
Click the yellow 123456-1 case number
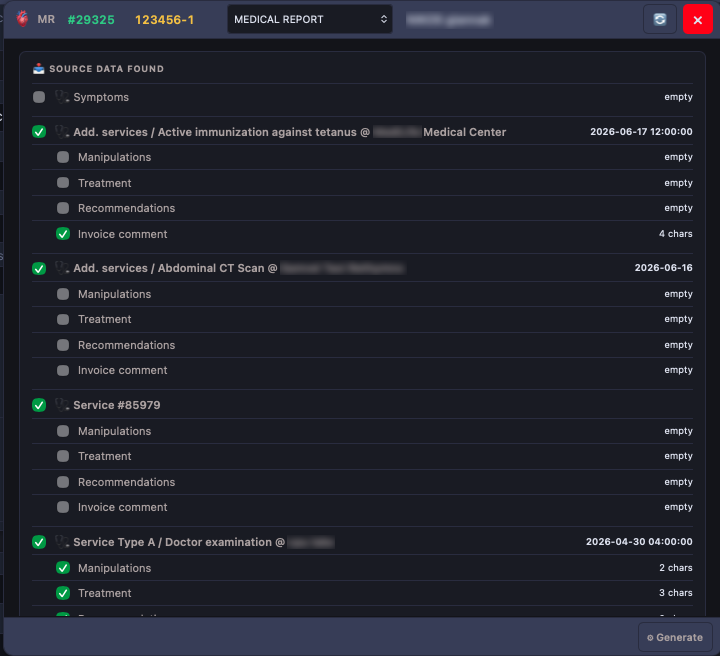tap(164, 20)
